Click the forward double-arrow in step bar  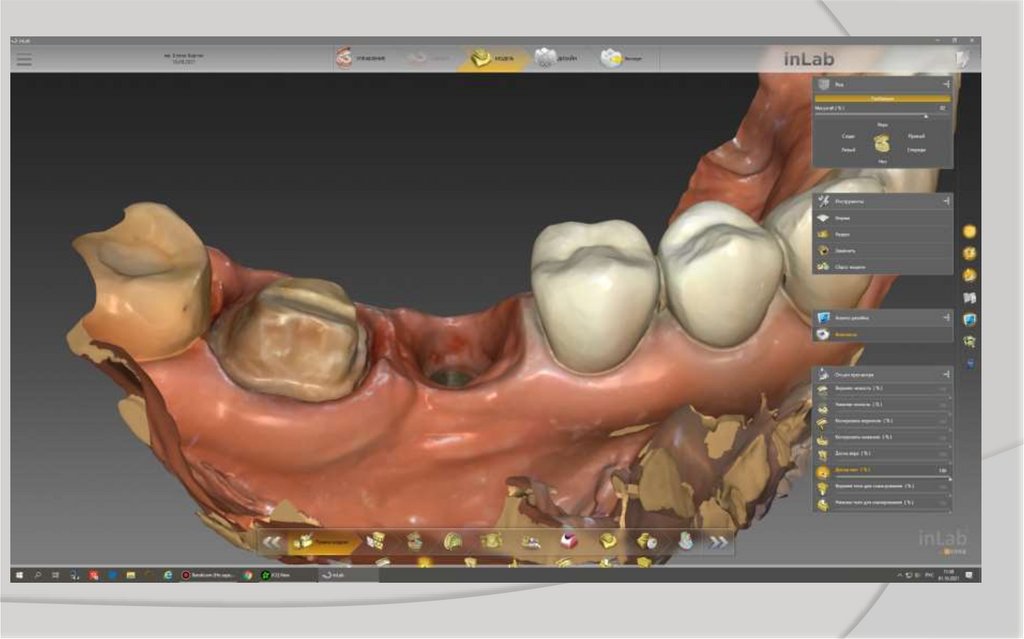pyautogui.click(x=718, y=542)
